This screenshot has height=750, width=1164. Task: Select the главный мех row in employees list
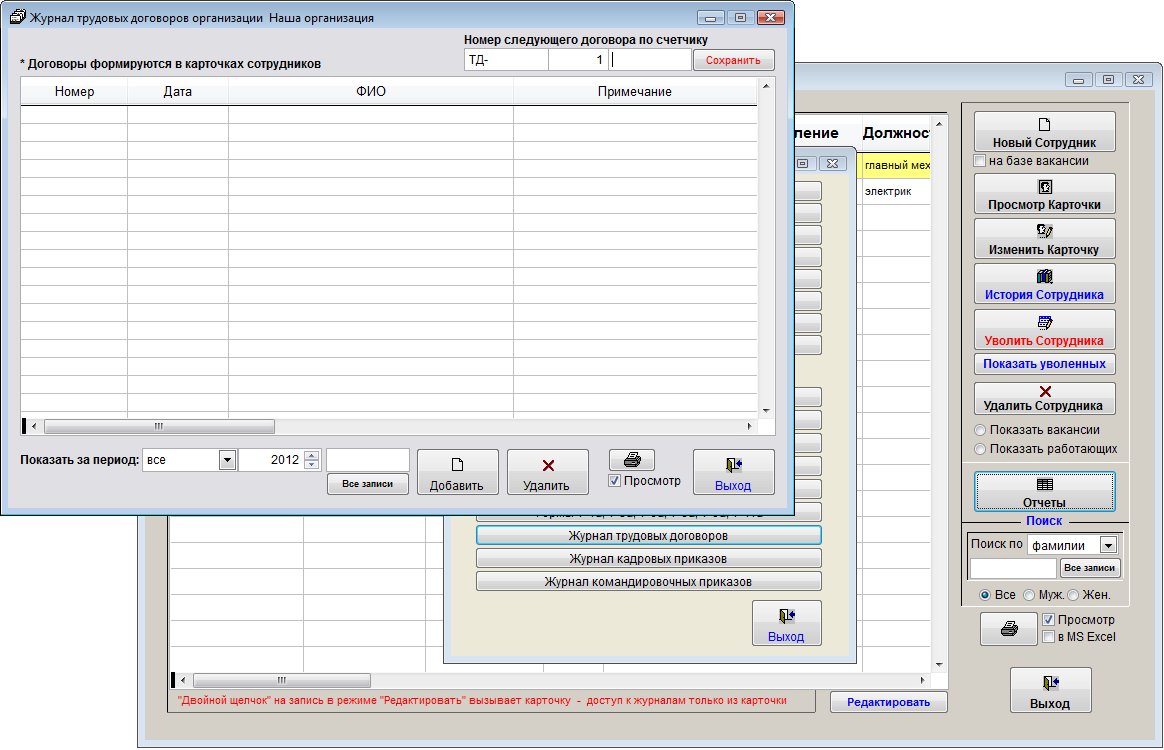[x=895, y=166]
